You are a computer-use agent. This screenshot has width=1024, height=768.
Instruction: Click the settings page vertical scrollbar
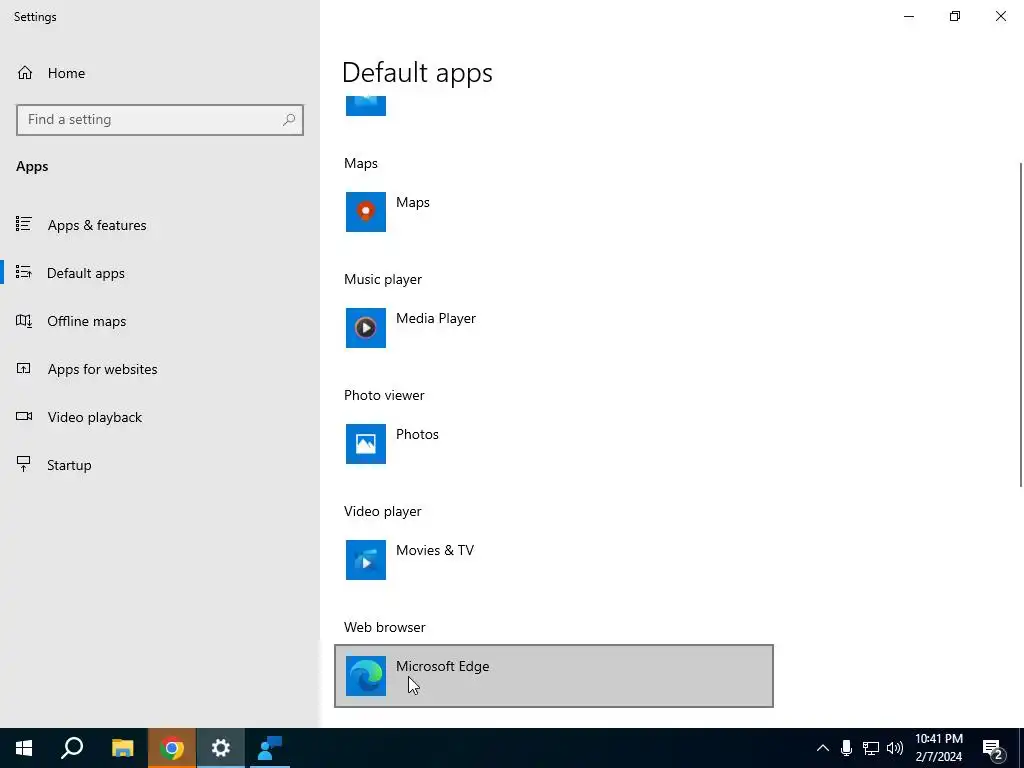(x=1021, y=325)
